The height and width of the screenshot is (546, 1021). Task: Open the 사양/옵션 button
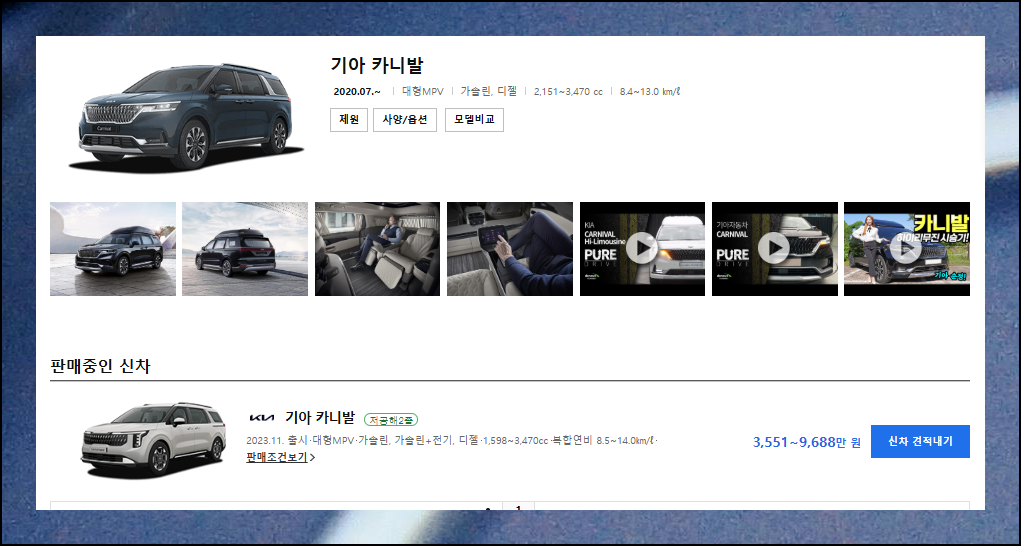[x=404, y=120]
